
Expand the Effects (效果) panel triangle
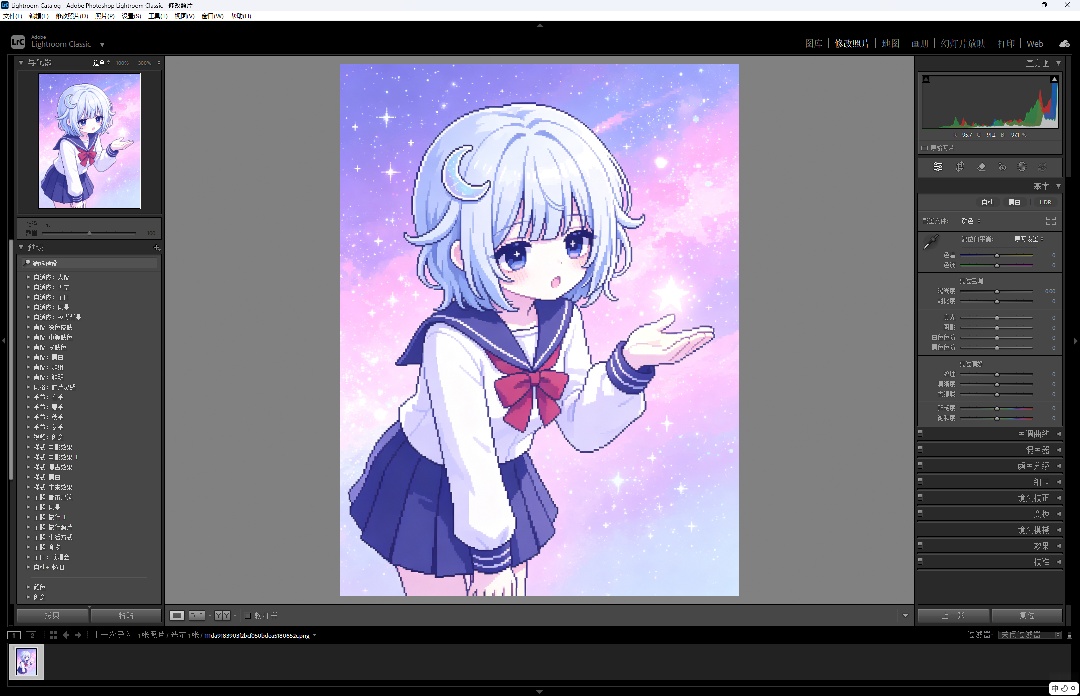coord(1059,546)
